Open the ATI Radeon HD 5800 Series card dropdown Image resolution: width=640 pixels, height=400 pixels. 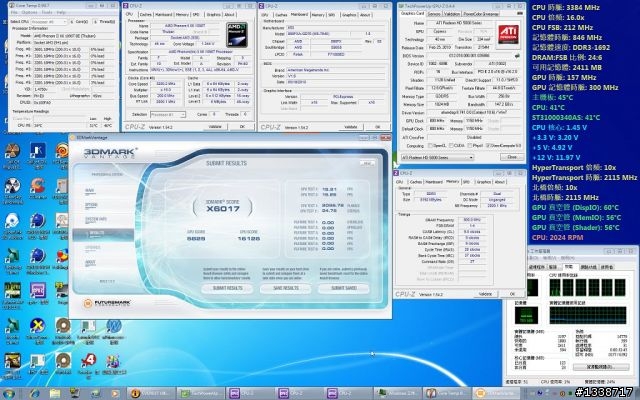tap(437, 157)
